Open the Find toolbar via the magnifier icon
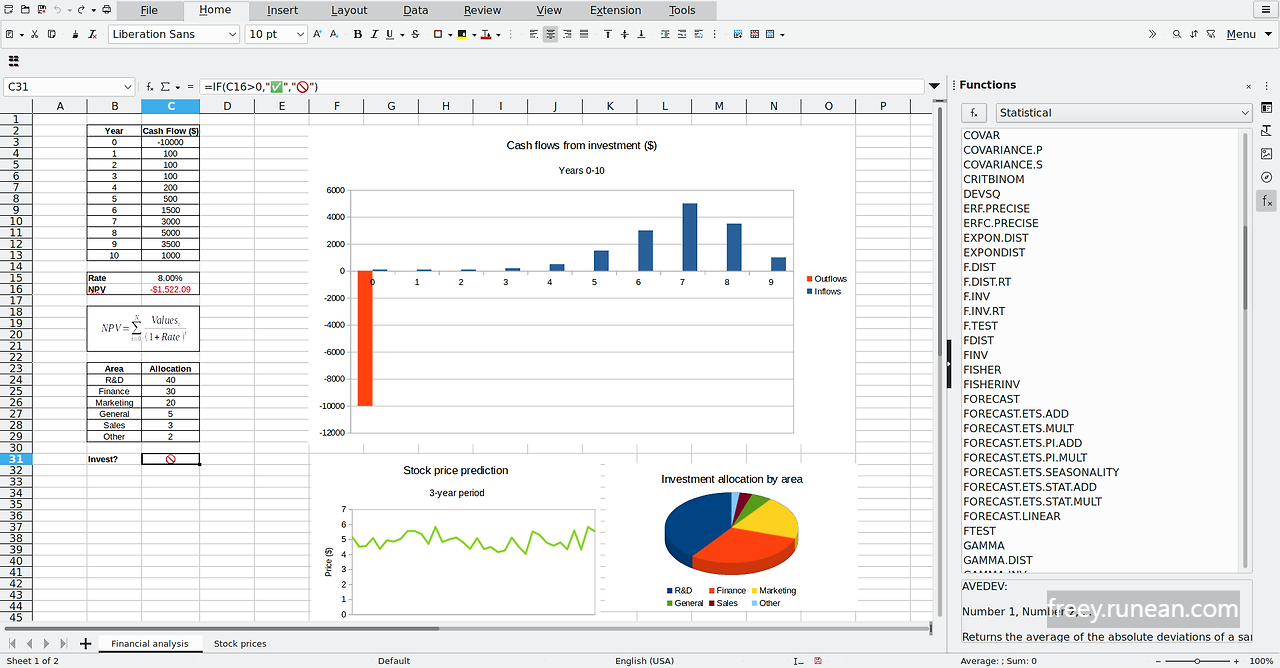The width and height of the screenshot is (1280, 668). point(1177,33)
